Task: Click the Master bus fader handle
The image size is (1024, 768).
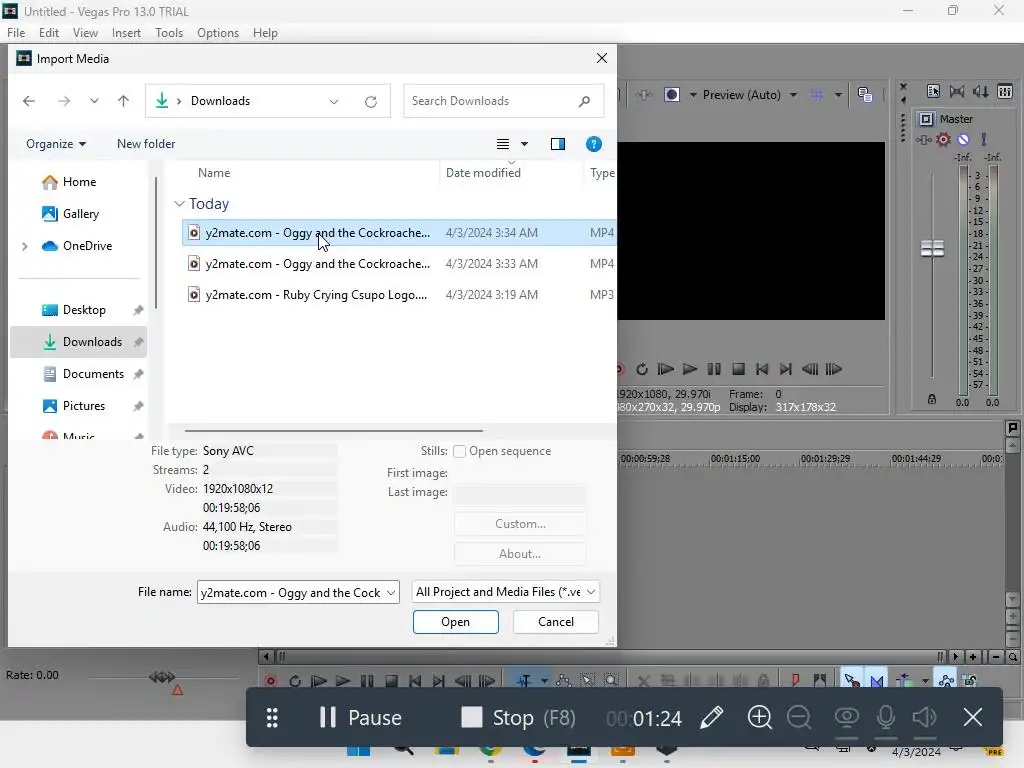Action: 933,248
